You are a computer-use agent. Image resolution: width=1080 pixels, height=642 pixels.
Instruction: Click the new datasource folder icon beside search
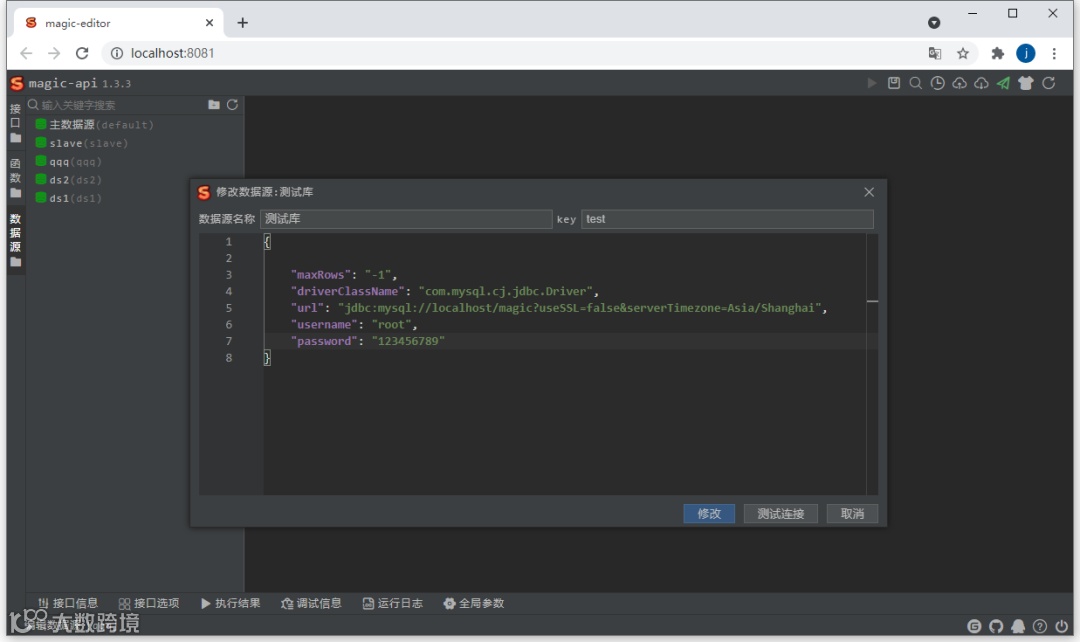point(214,105)
